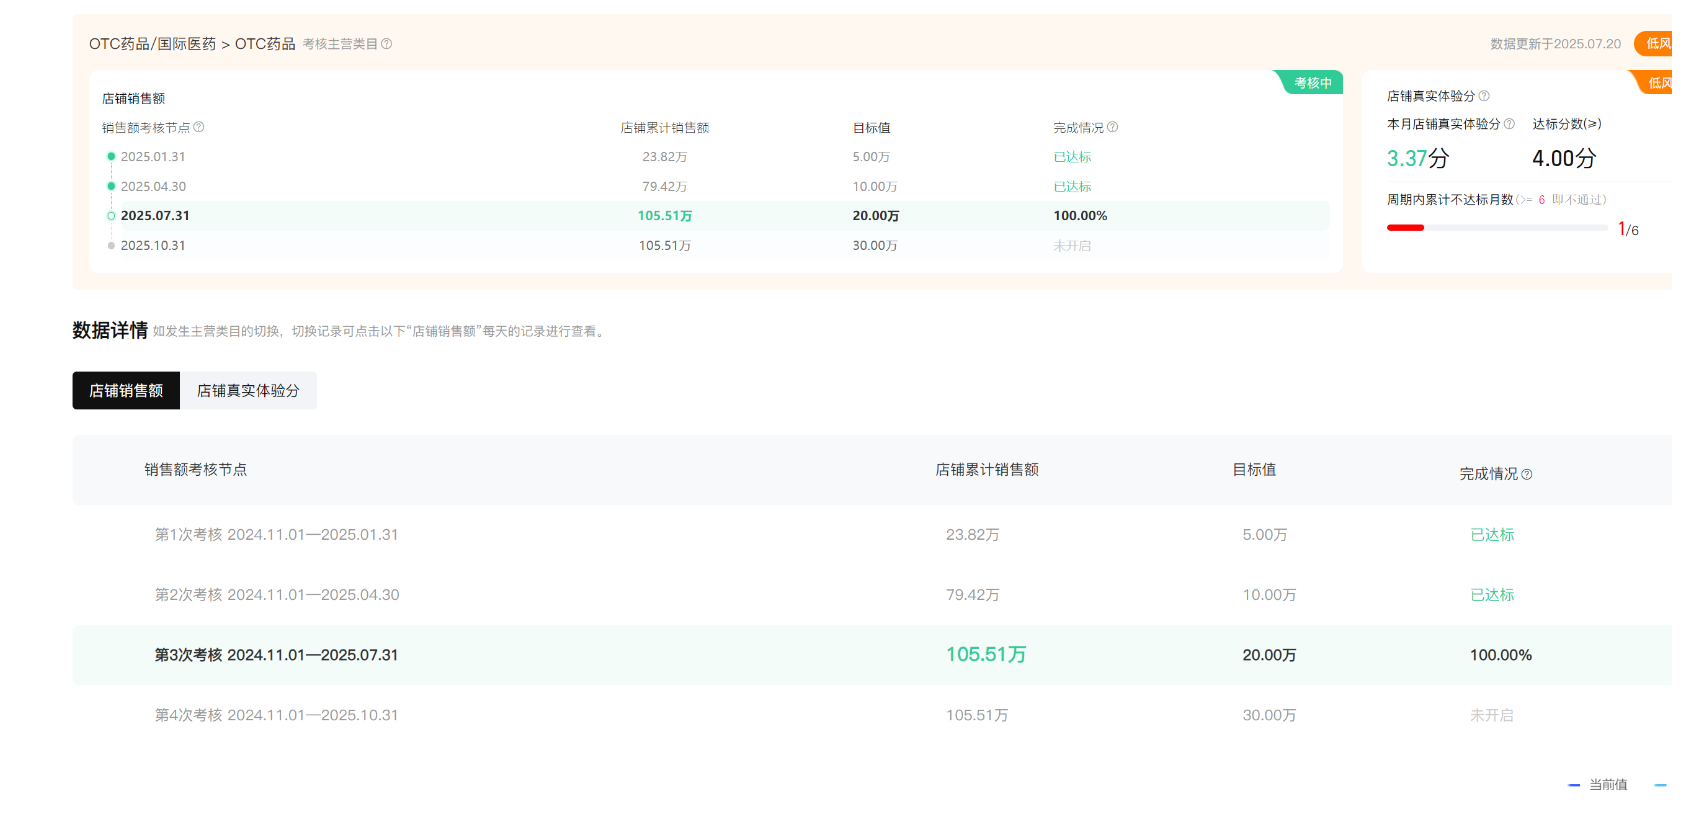Click help icon beside 本月店铺真实体验分
Viewport: 1699px width, 834px height.
(x=1509, y=124)
